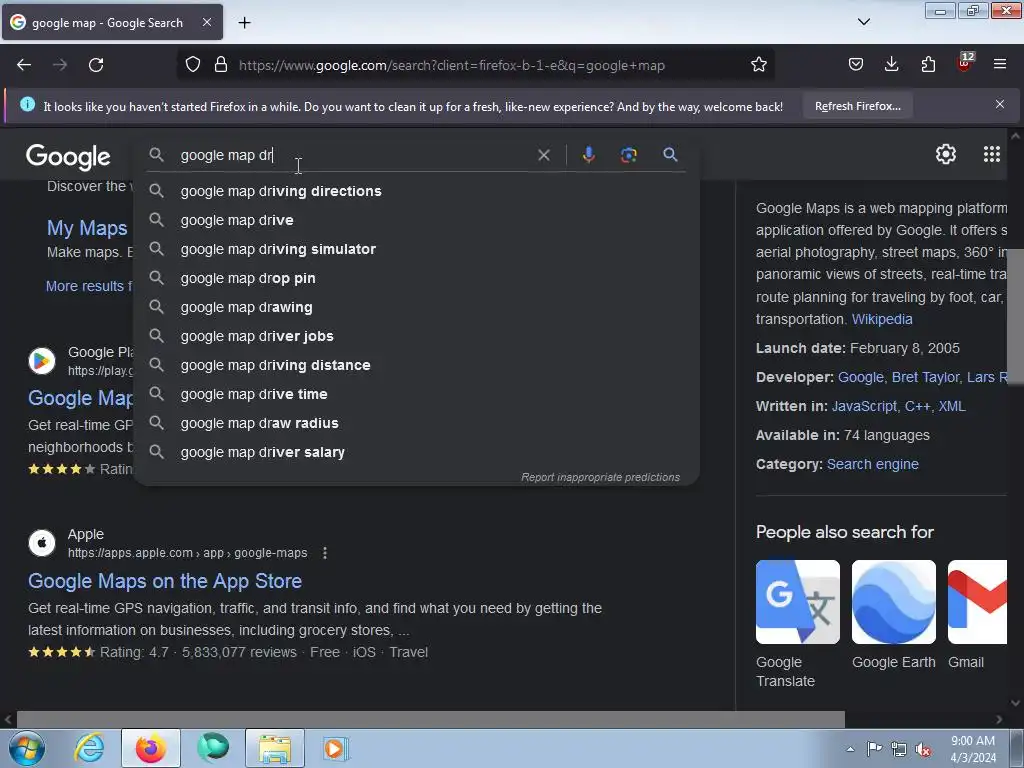Choose suggestion google map driving simulator

(417, 249)
